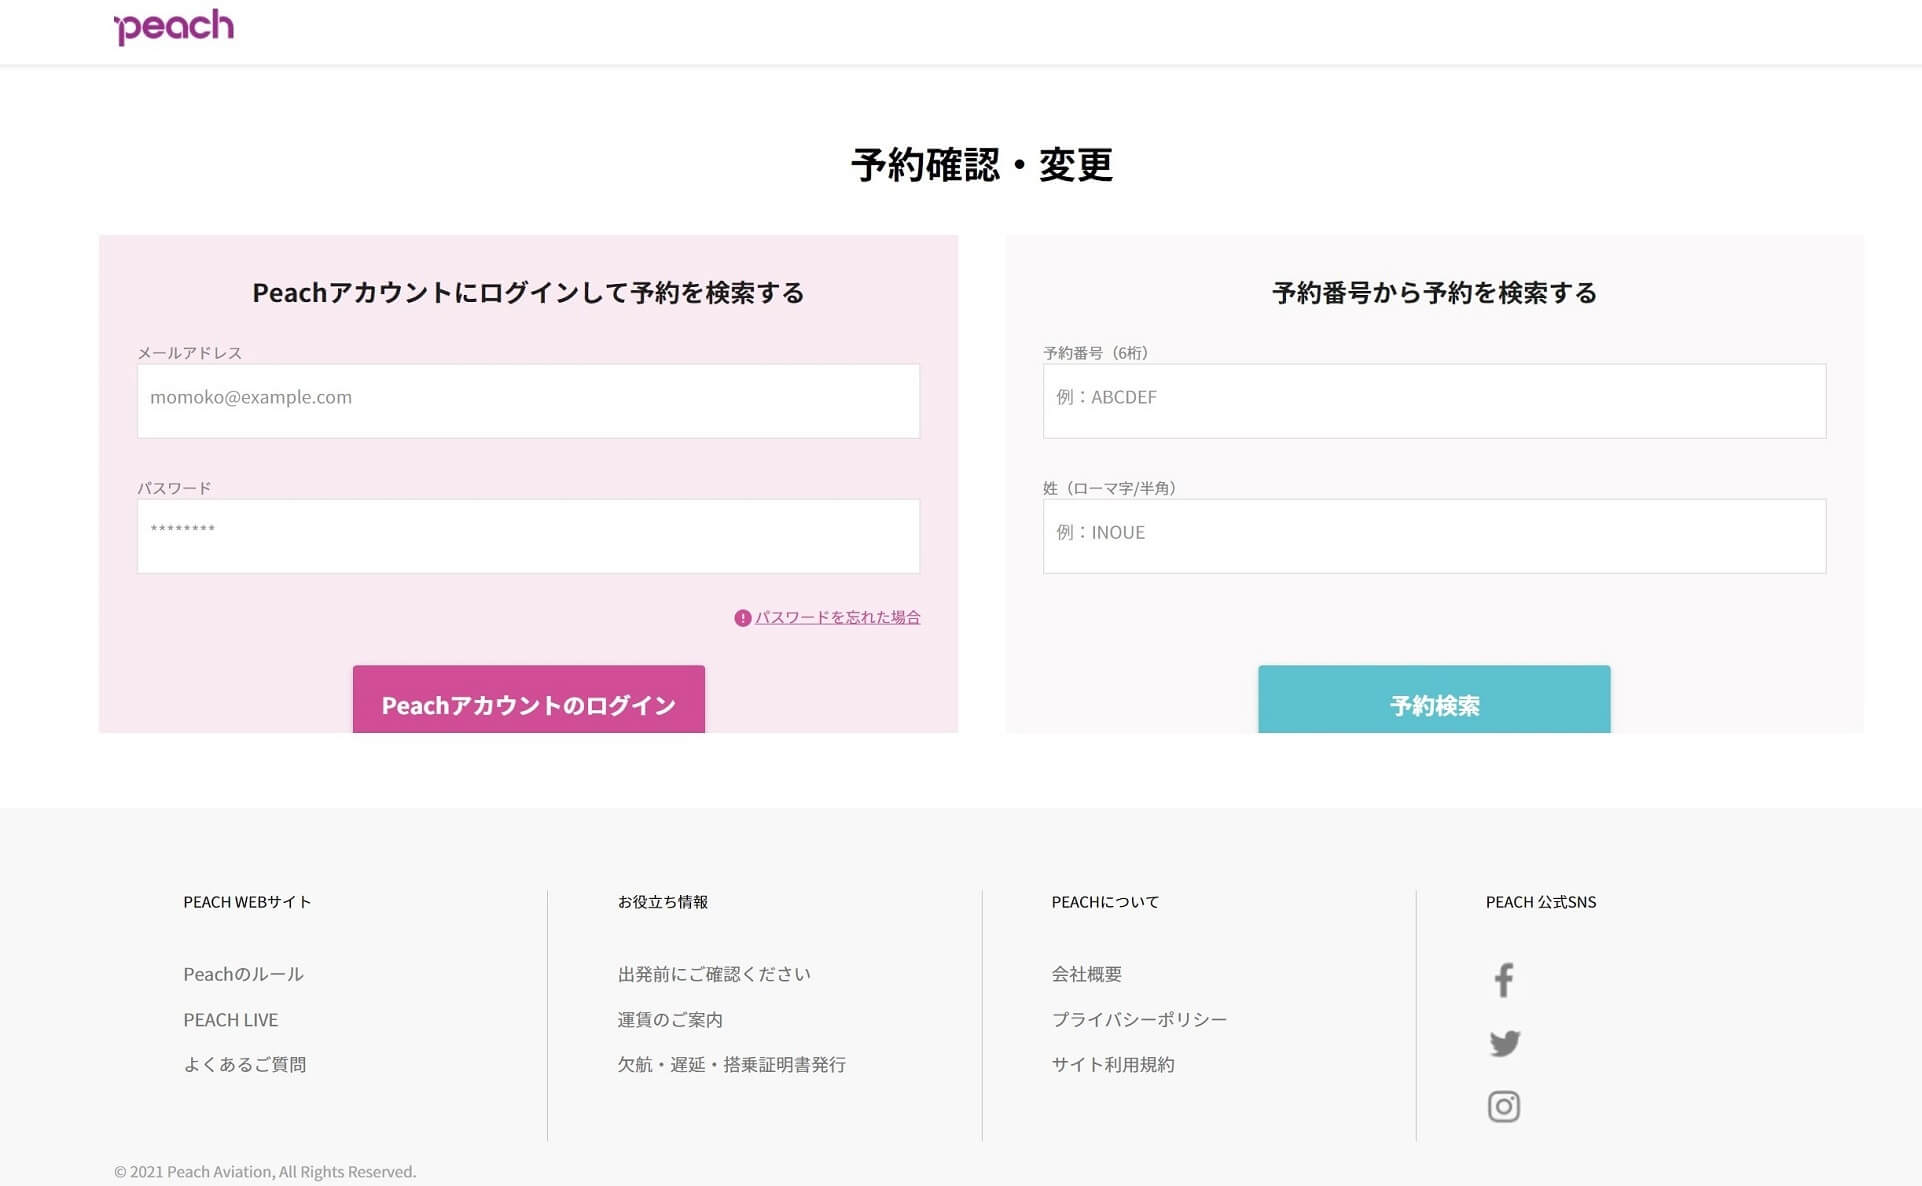Click the PEACH WEBサイト footer heading
Image resolution: width=1922 pixels, height=1186 pixels.
pos(247,902)
